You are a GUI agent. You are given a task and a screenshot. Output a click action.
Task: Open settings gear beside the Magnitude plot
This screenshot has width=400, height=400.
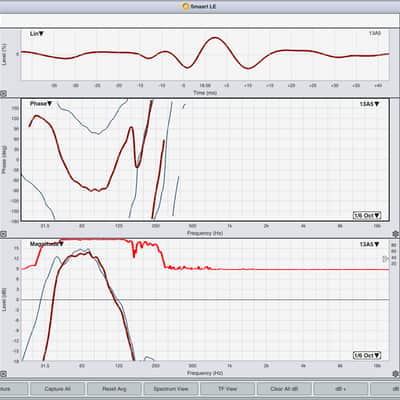pos(395,374)
